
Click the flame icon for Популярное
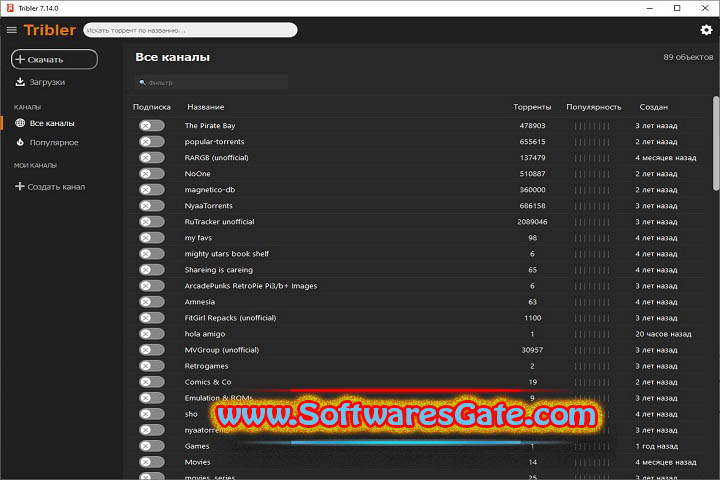coord(20,142)
